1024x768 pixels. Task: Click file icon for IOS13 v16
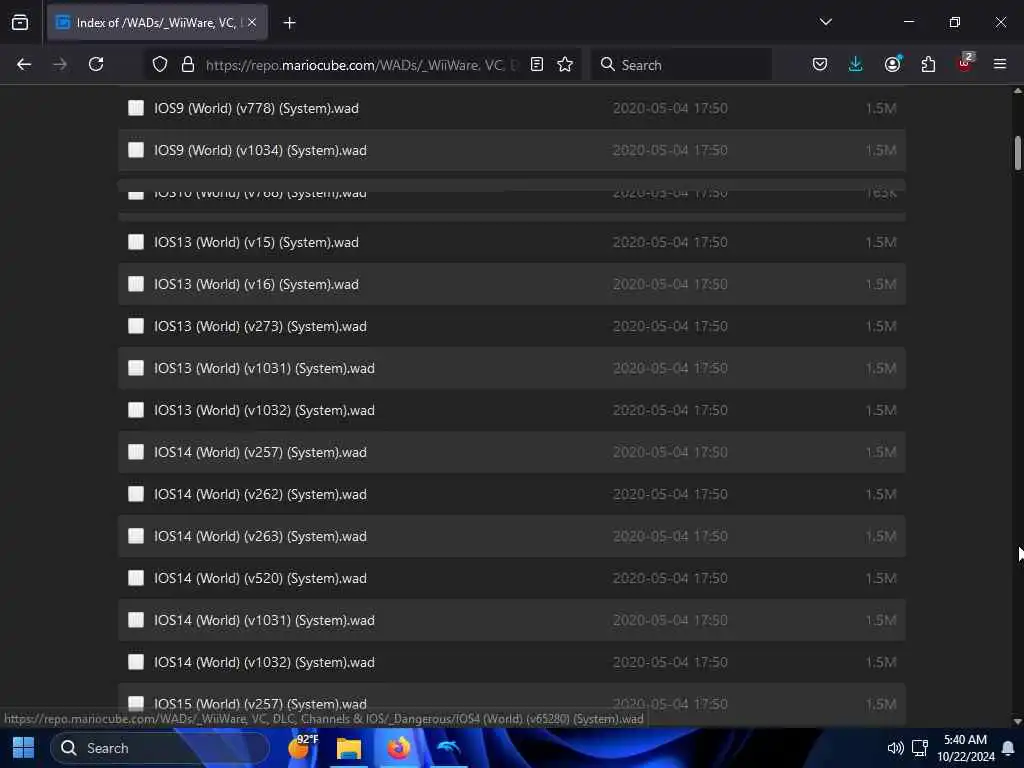[136, 283]
